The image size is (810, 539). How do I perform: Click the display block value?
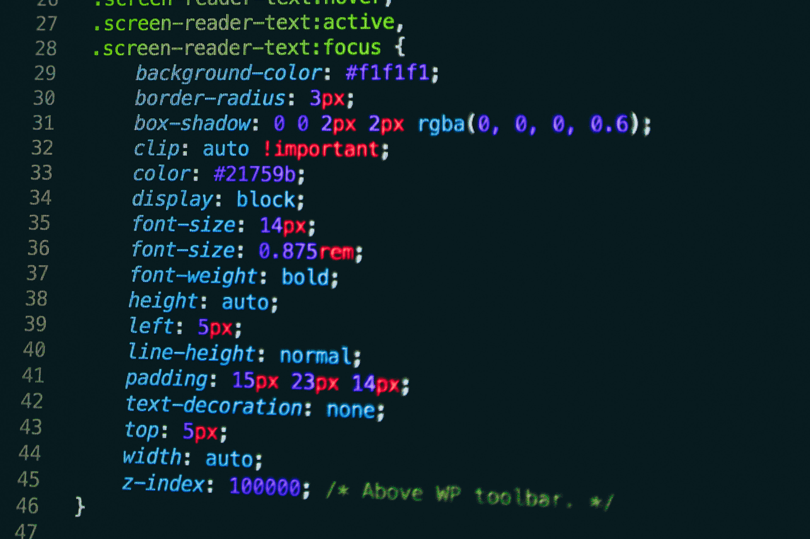click(266, 199)
